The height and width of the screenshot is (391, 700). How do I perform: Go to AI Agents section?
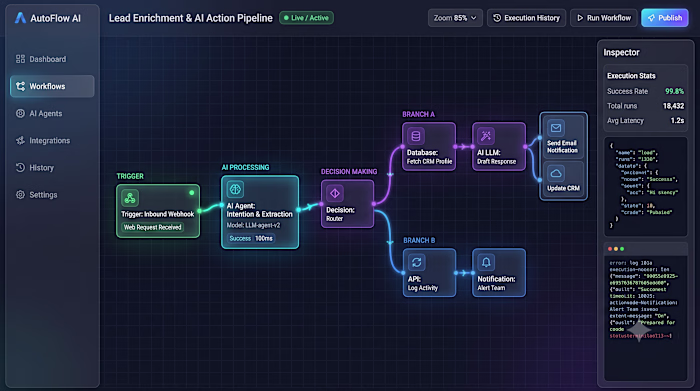coord(52,113)
